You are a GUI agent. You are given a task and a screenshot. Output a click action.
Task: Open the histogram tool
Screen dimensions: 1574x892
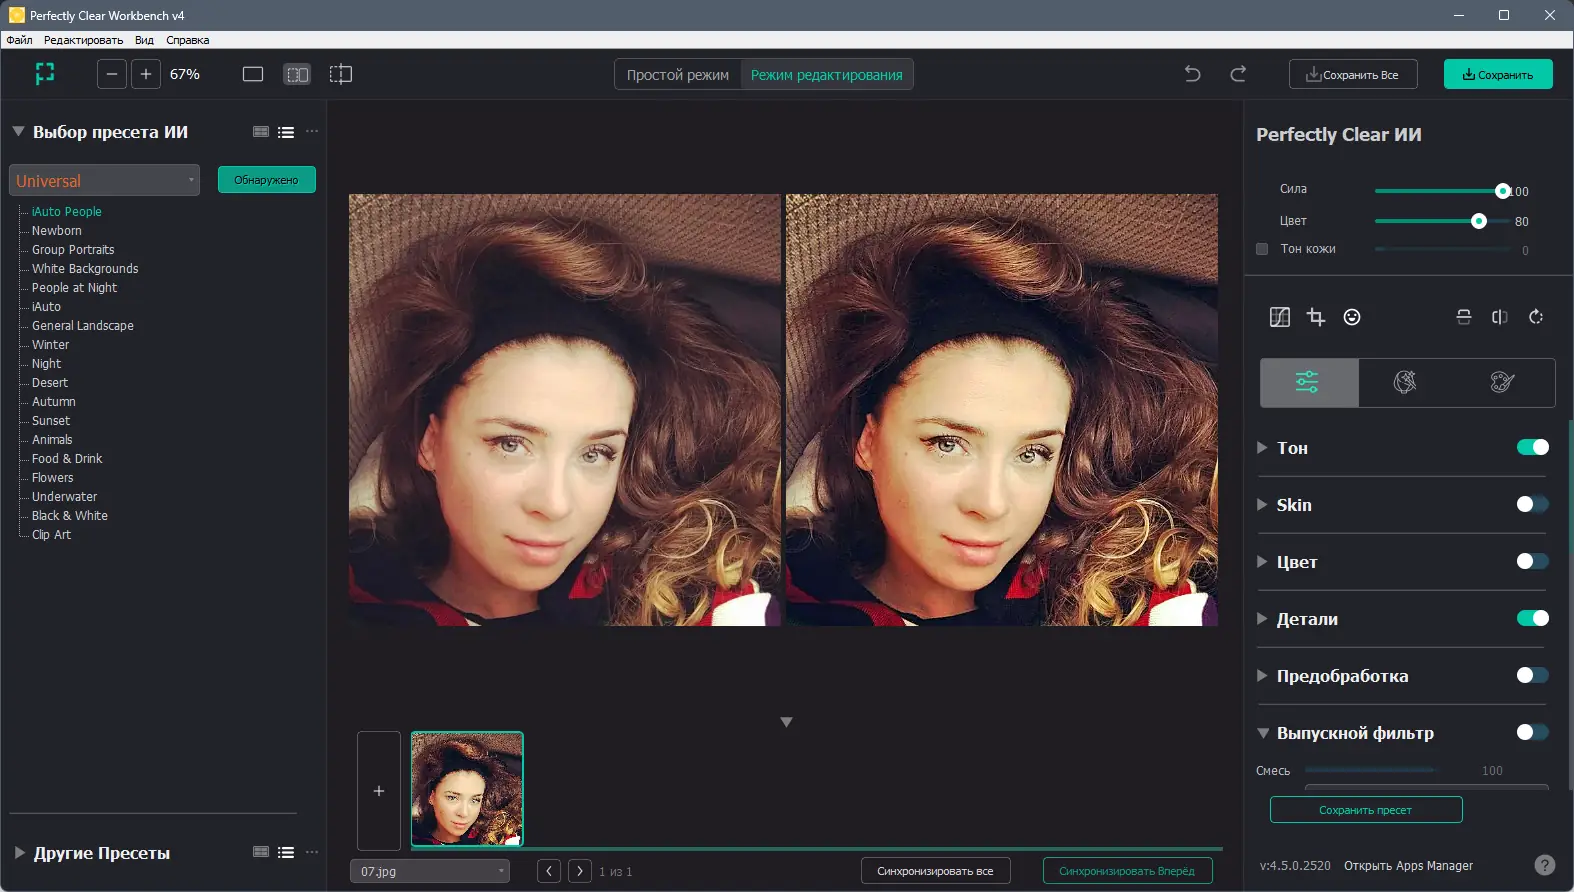pos(1280,317)
